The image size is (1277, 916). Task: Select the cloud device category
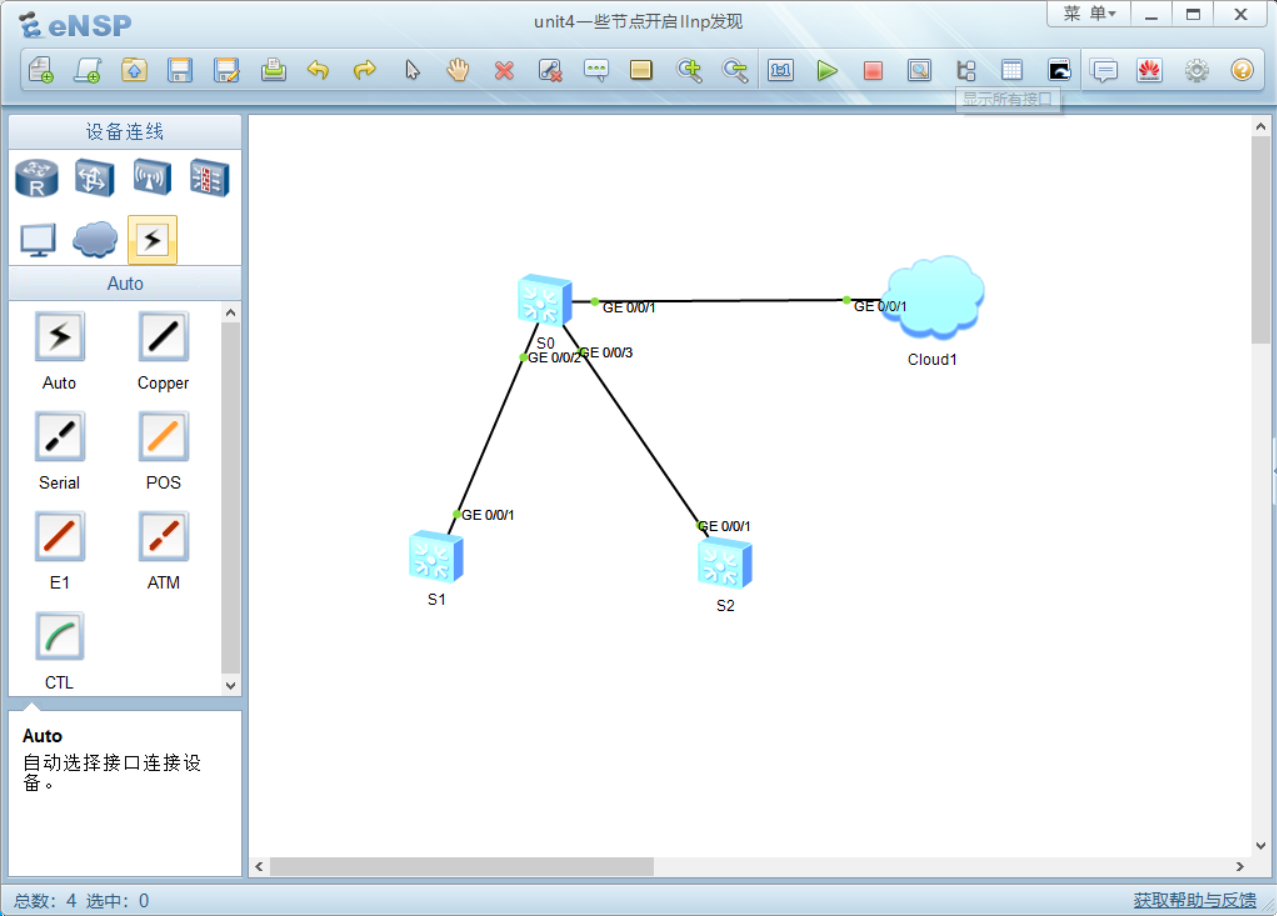pyautogui.click(x=95, y=240)
